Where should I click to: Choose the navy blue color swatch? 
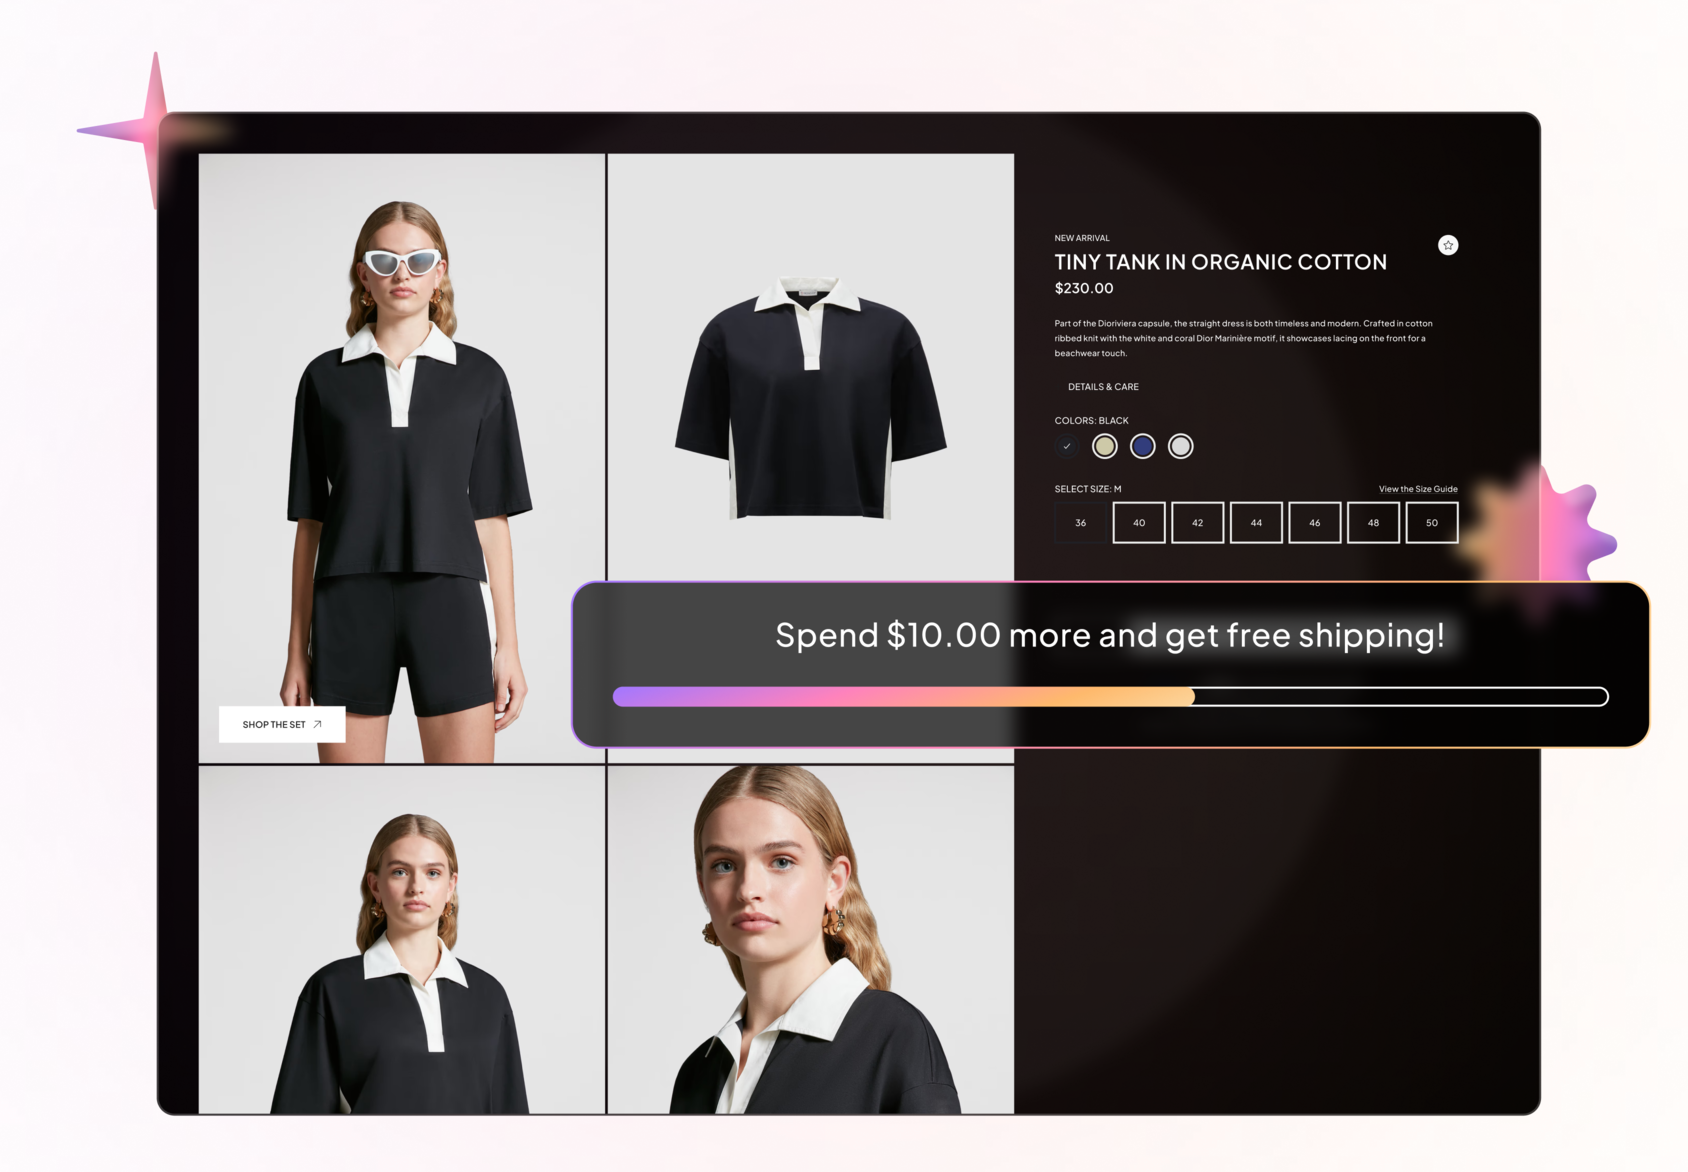point(1142,446)
